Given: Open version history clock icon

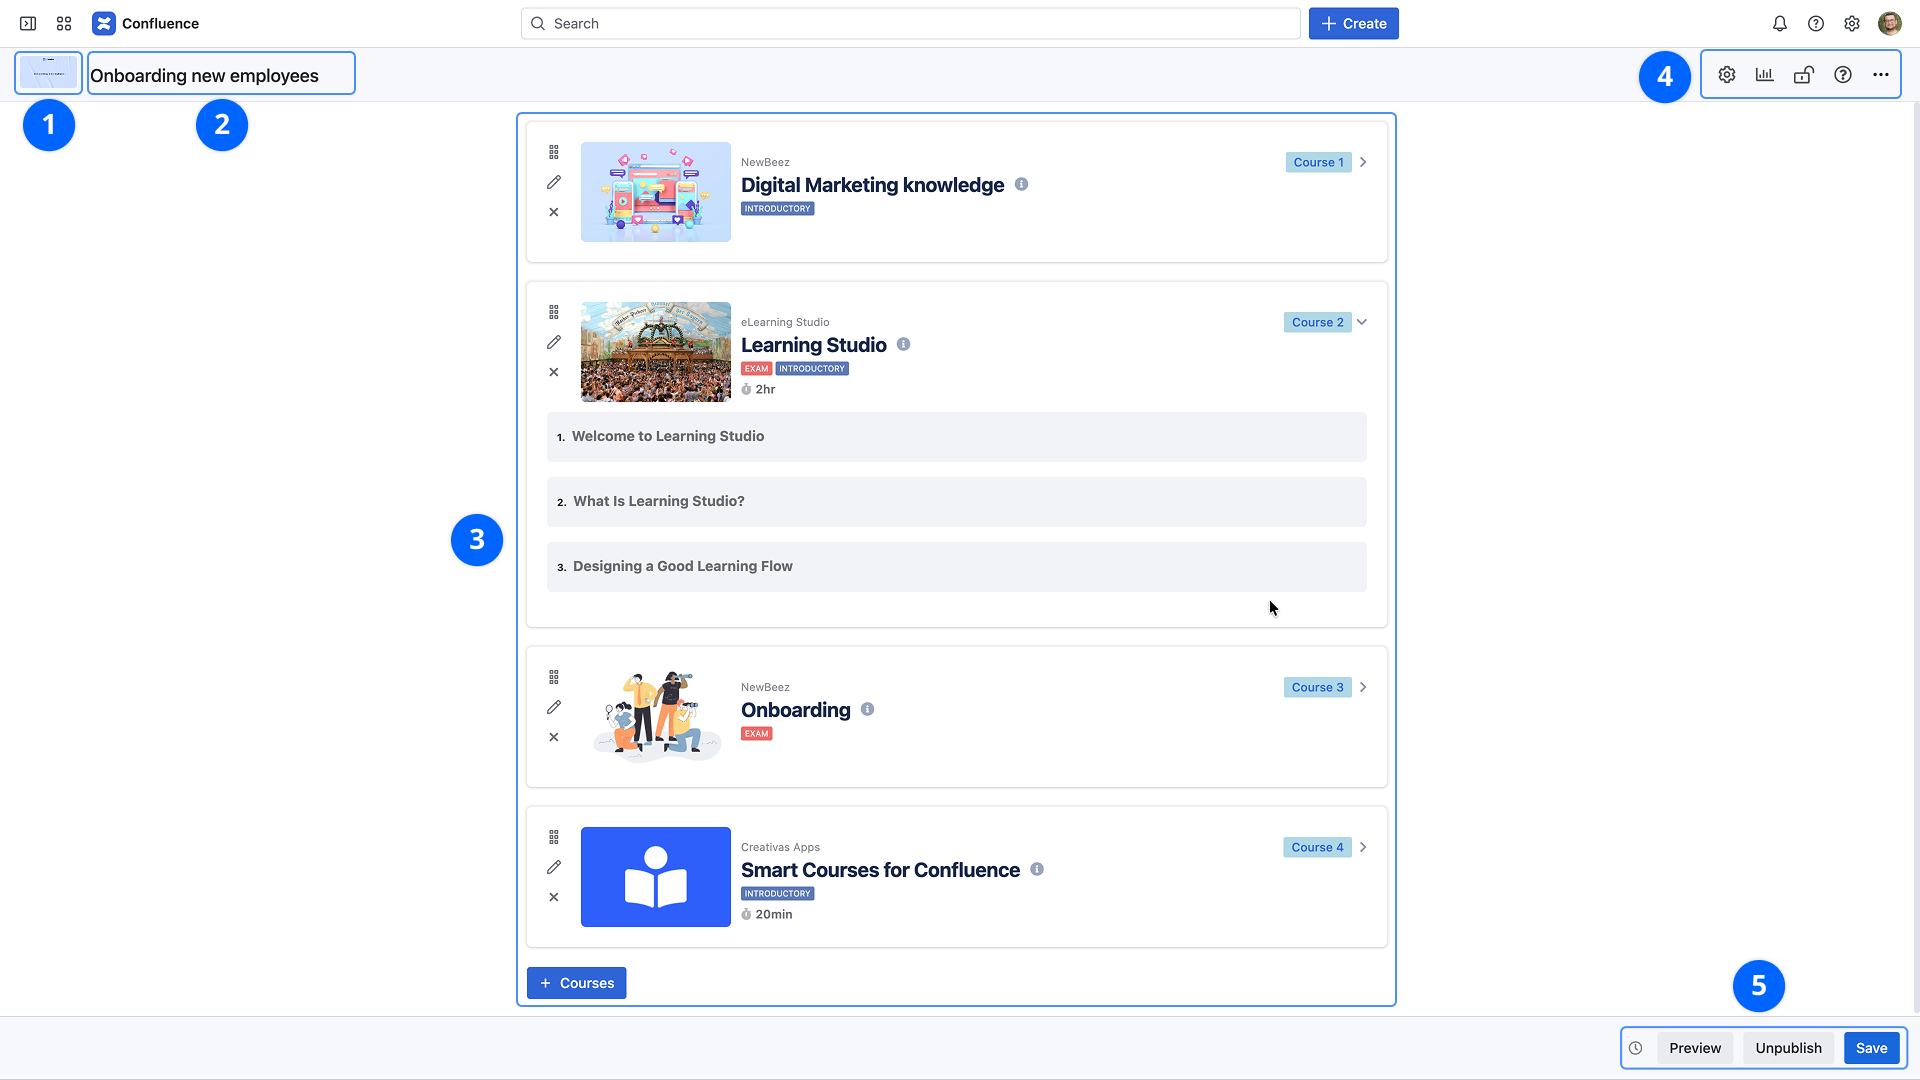Looking at the screenshot, I should (1636, 1048).
